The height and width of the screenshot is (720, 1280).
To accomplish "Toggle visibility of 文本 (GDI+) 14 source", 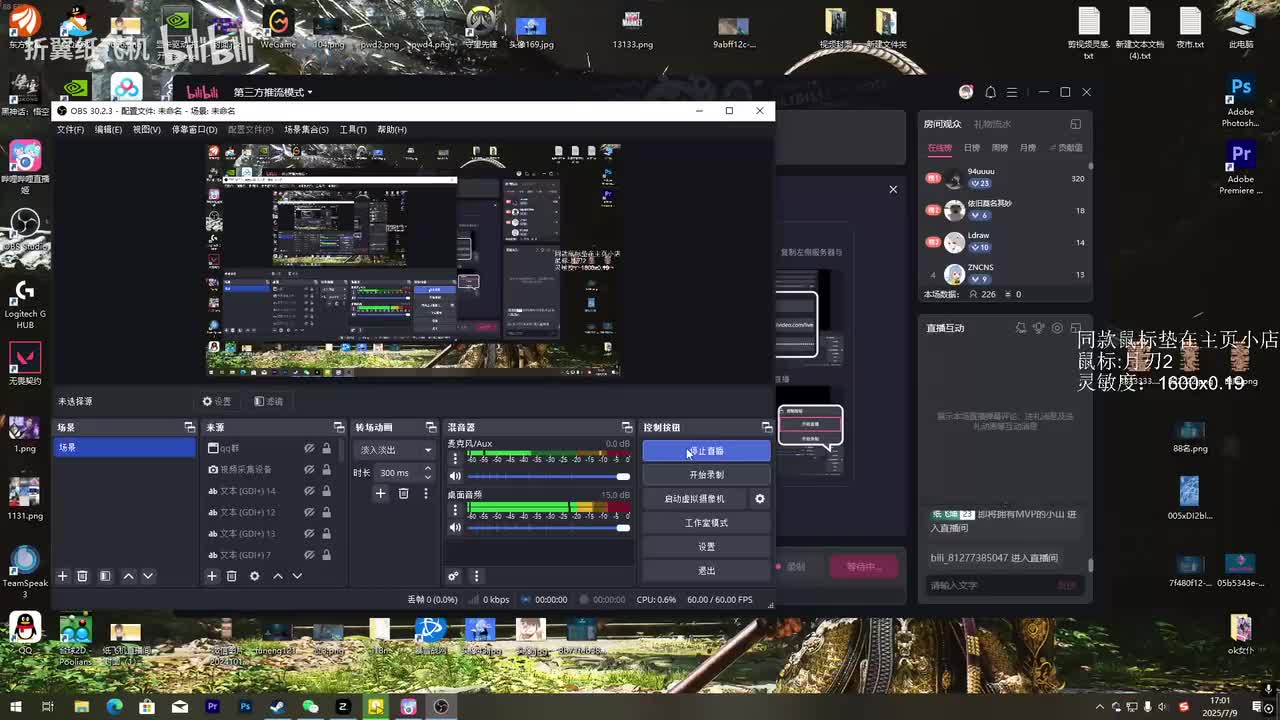I will click(309, 491).
